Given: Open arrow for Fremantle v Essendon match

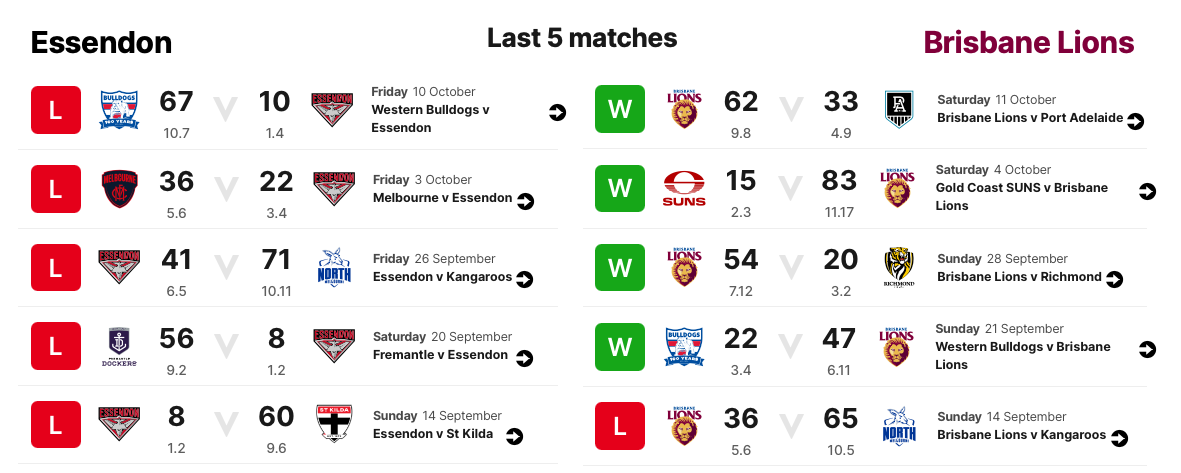Looking at the screenshot, I should 523,357.
